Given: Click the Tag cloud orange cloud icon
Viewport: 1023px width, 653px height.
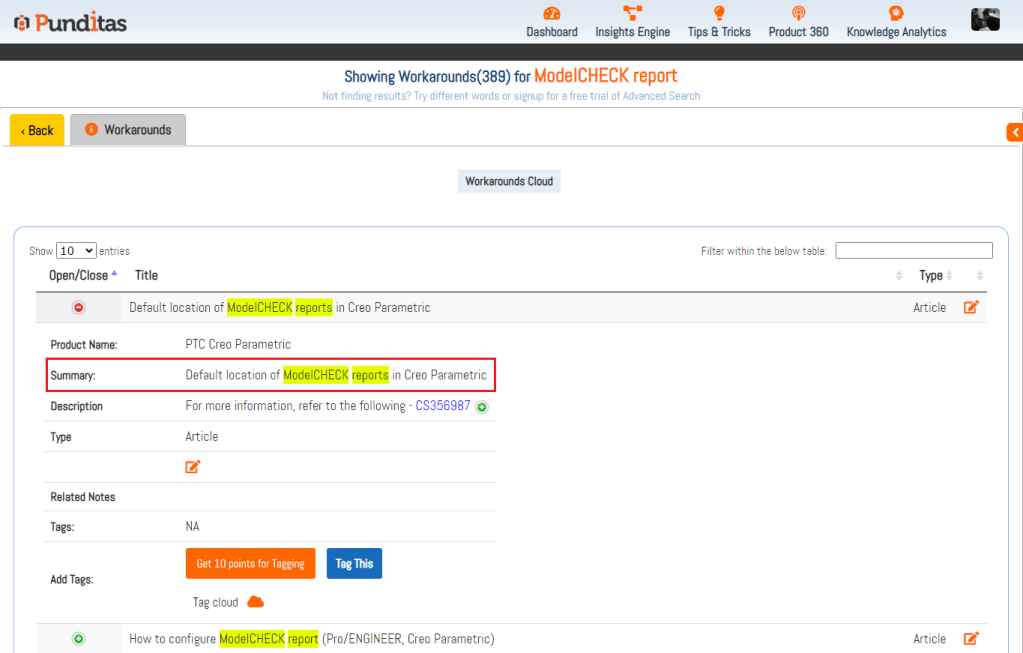Looking at the screenshot, I should [x=255, y=602].
